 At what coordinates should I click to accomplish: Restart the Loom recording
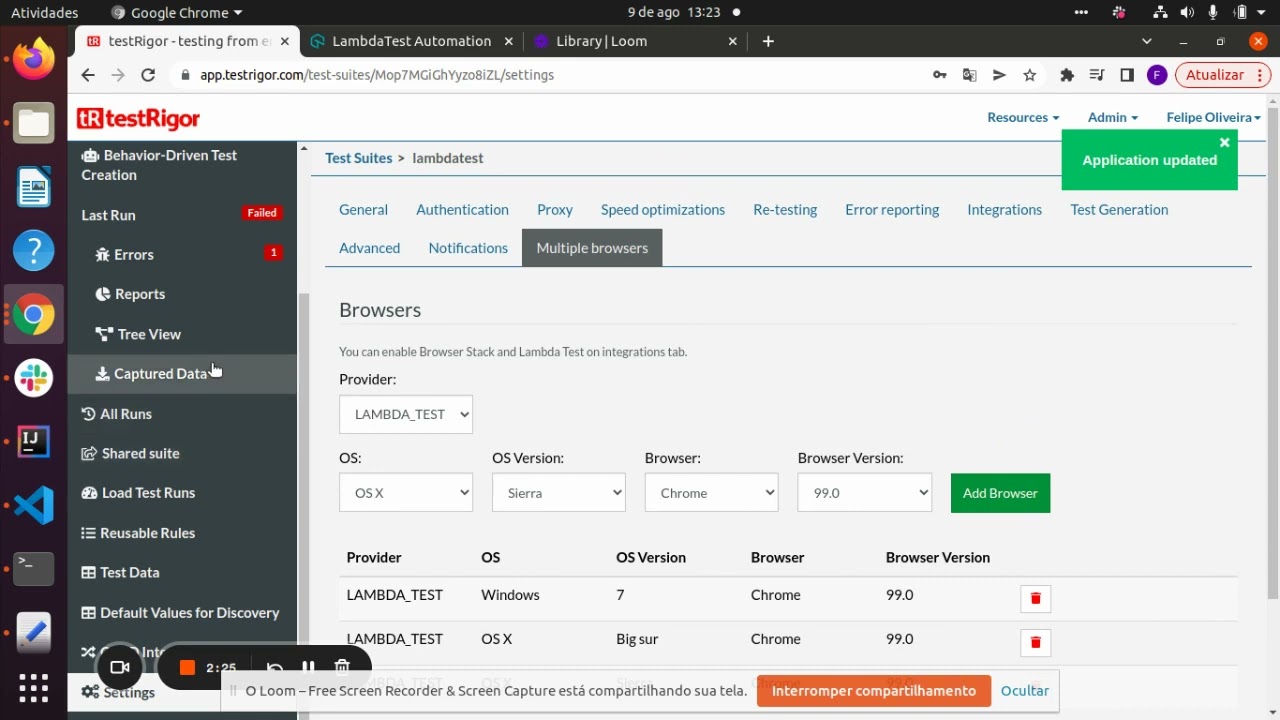pyautogui.click(x=274, y=667)
